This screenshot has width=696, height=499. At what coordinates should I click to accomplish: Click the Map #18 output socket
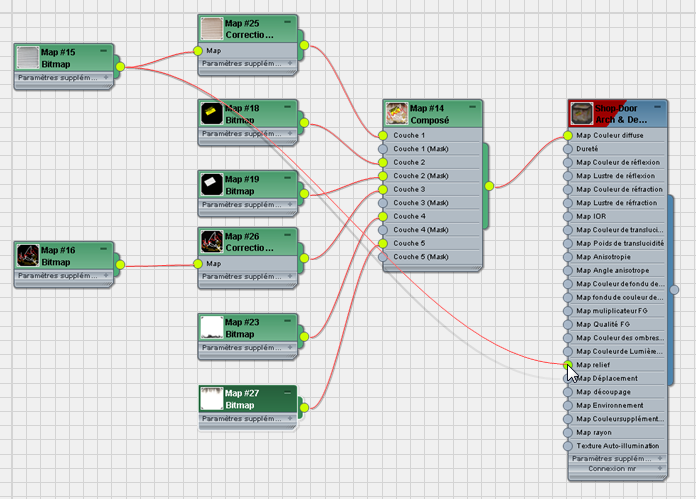point(304,123)
